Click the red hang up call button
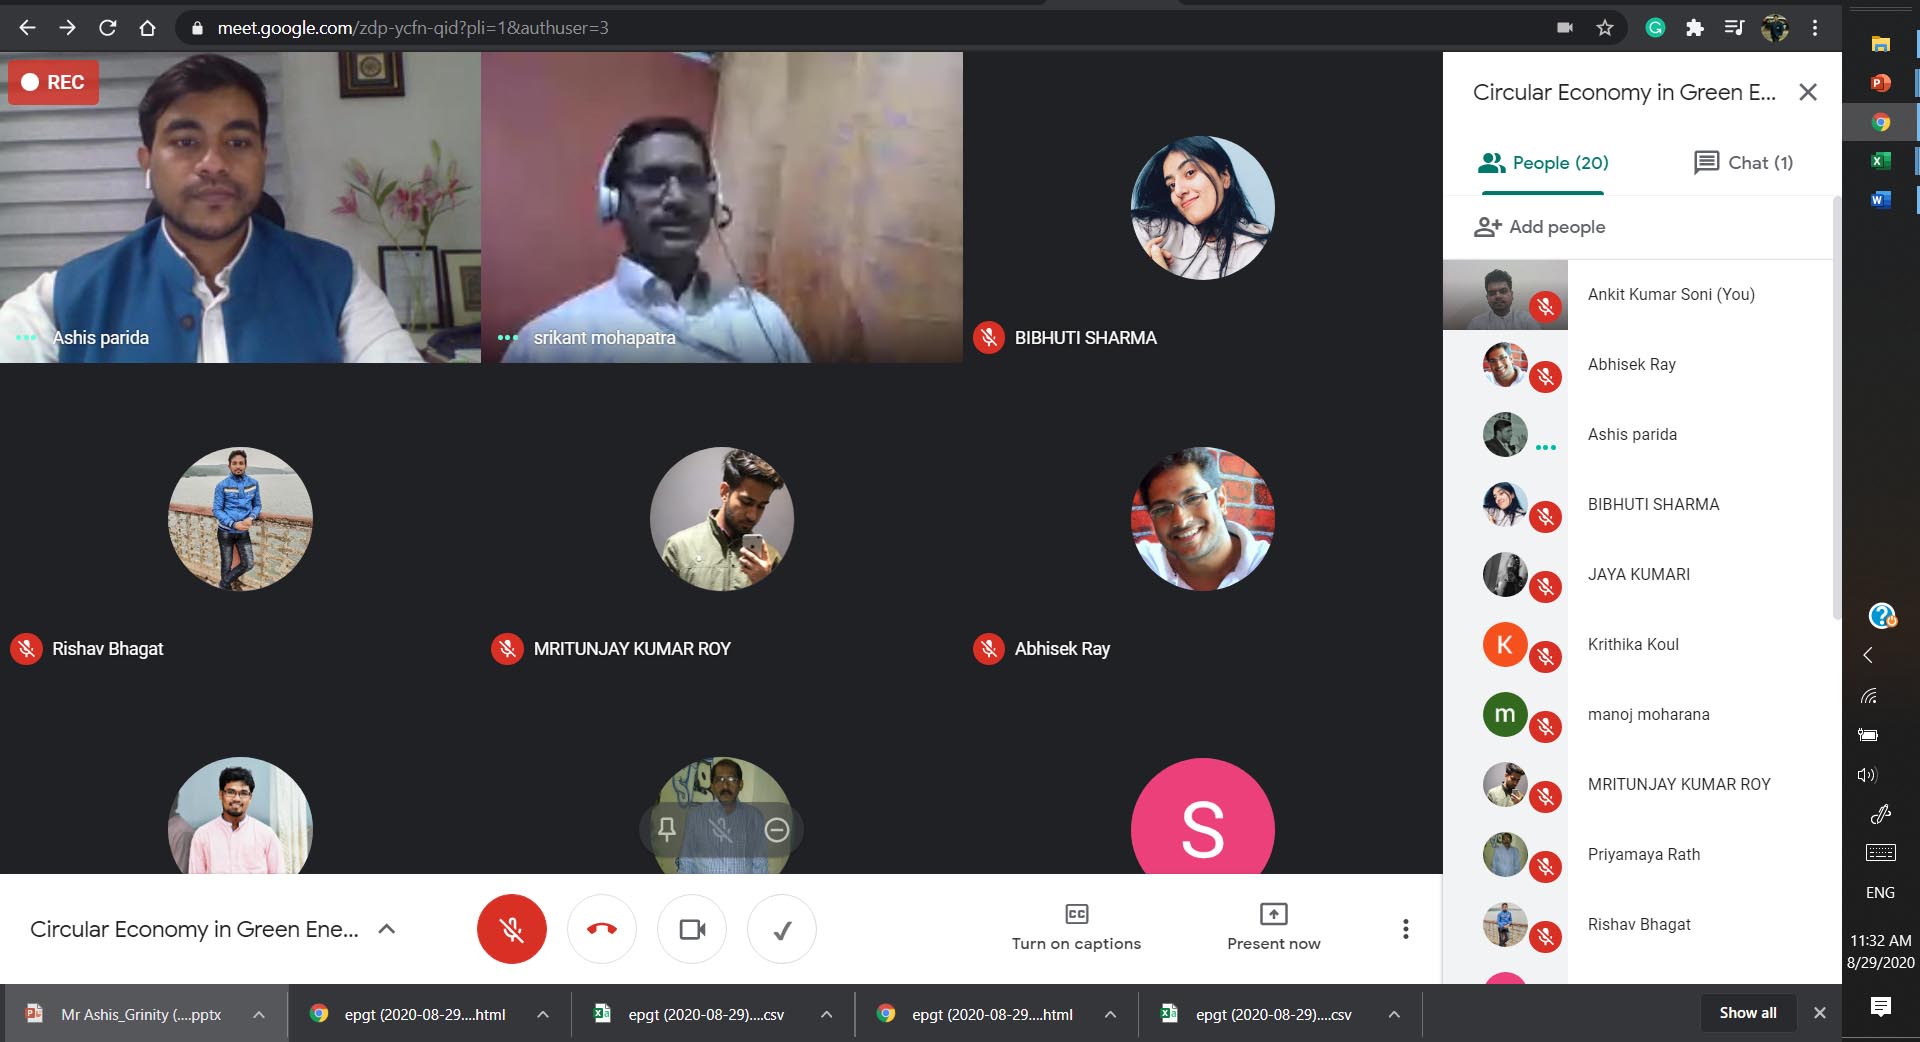Viewport: 1920px width, 1042px height. pyautogui.click(x=602, y=929)
